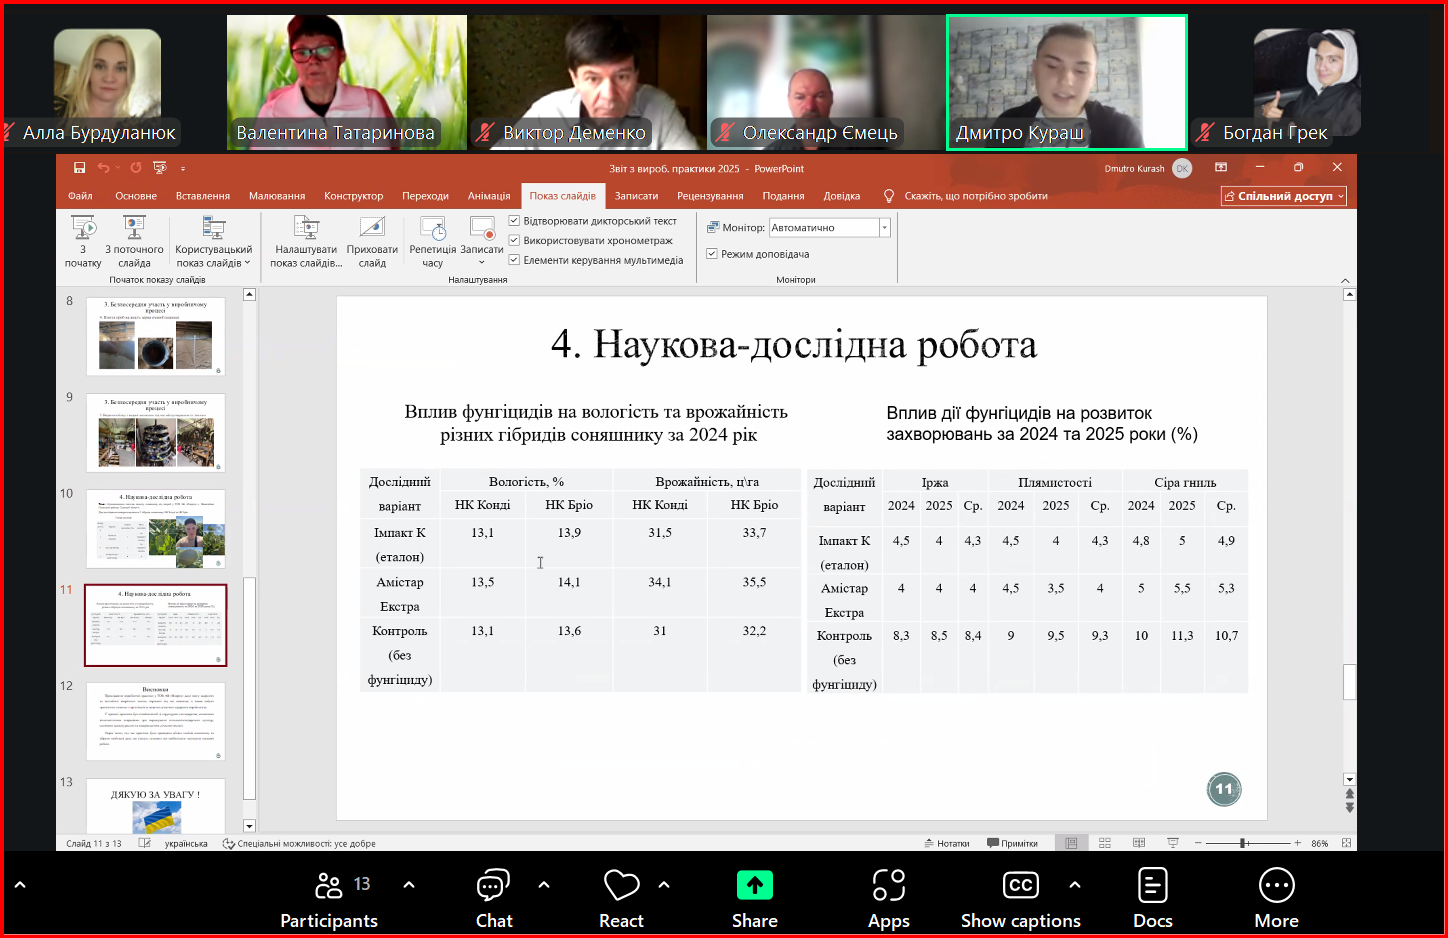Expand the Записати dropdown arrow
The image size is (1448, 938).
pyautogui.click(x=482, y=263)
